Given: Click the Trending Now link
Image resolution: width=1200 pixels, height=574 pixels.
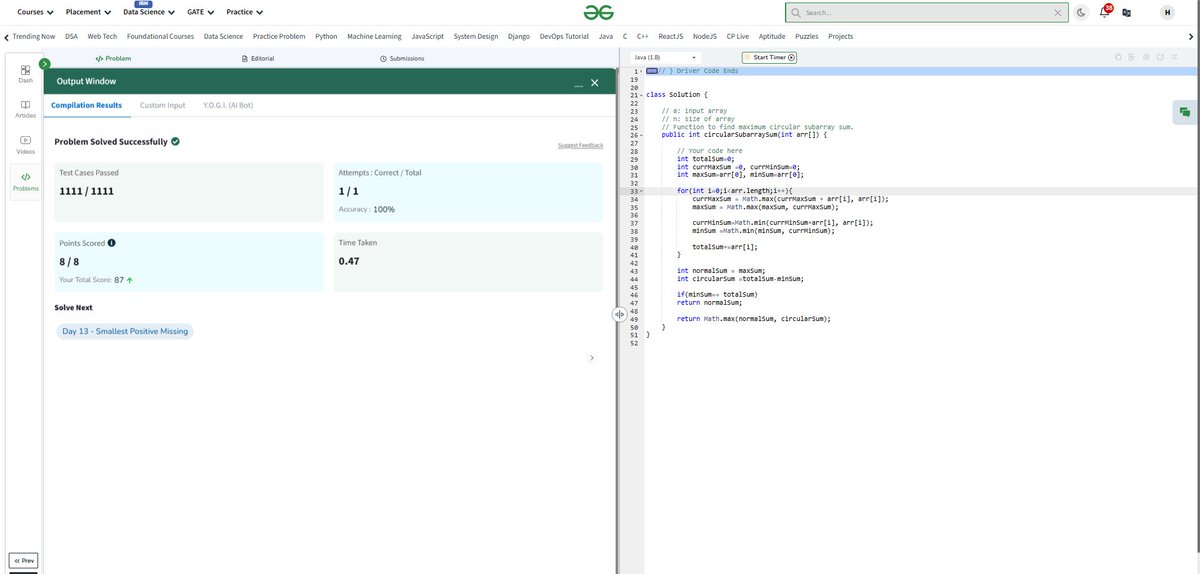Looking at the screenshot, I should coord(34,36).
